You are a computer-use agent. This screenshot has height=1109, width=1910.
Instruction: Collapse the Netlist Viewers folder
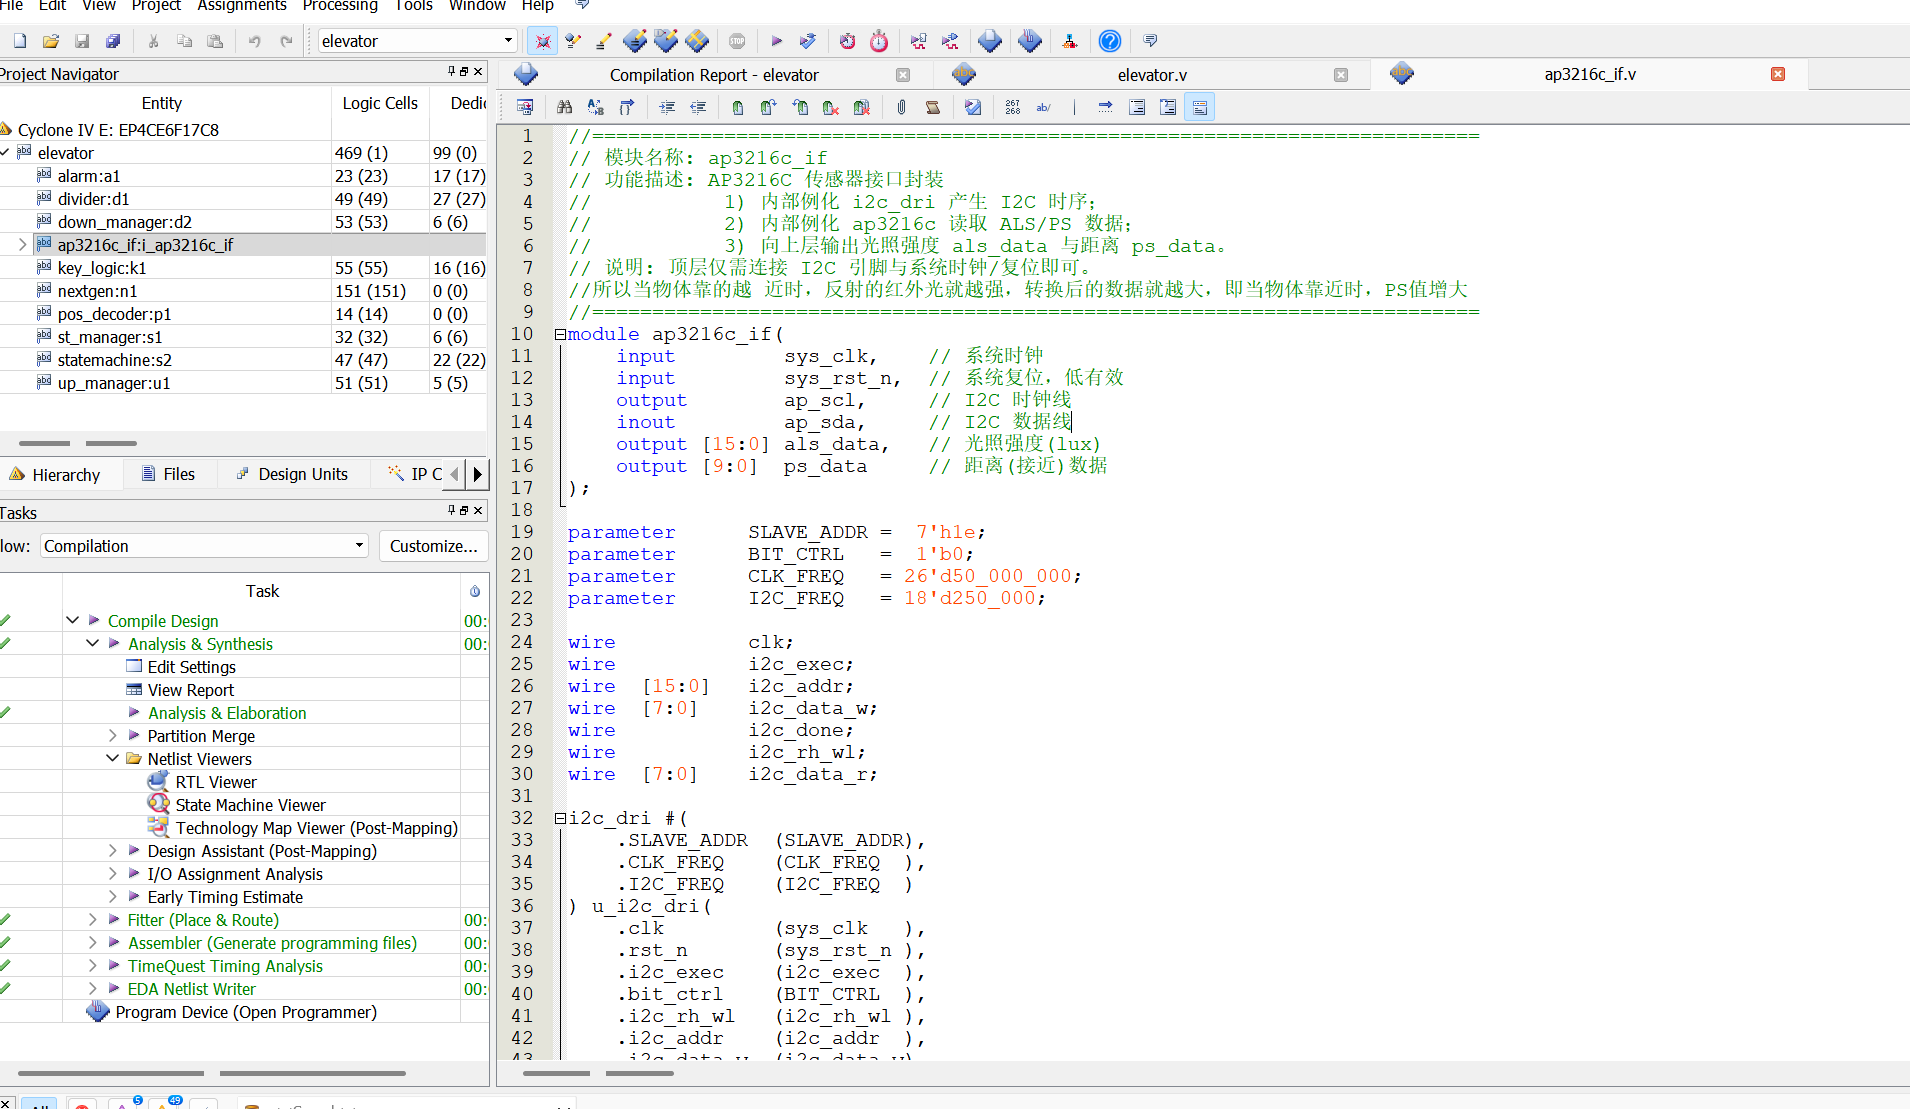click(113, 758)
